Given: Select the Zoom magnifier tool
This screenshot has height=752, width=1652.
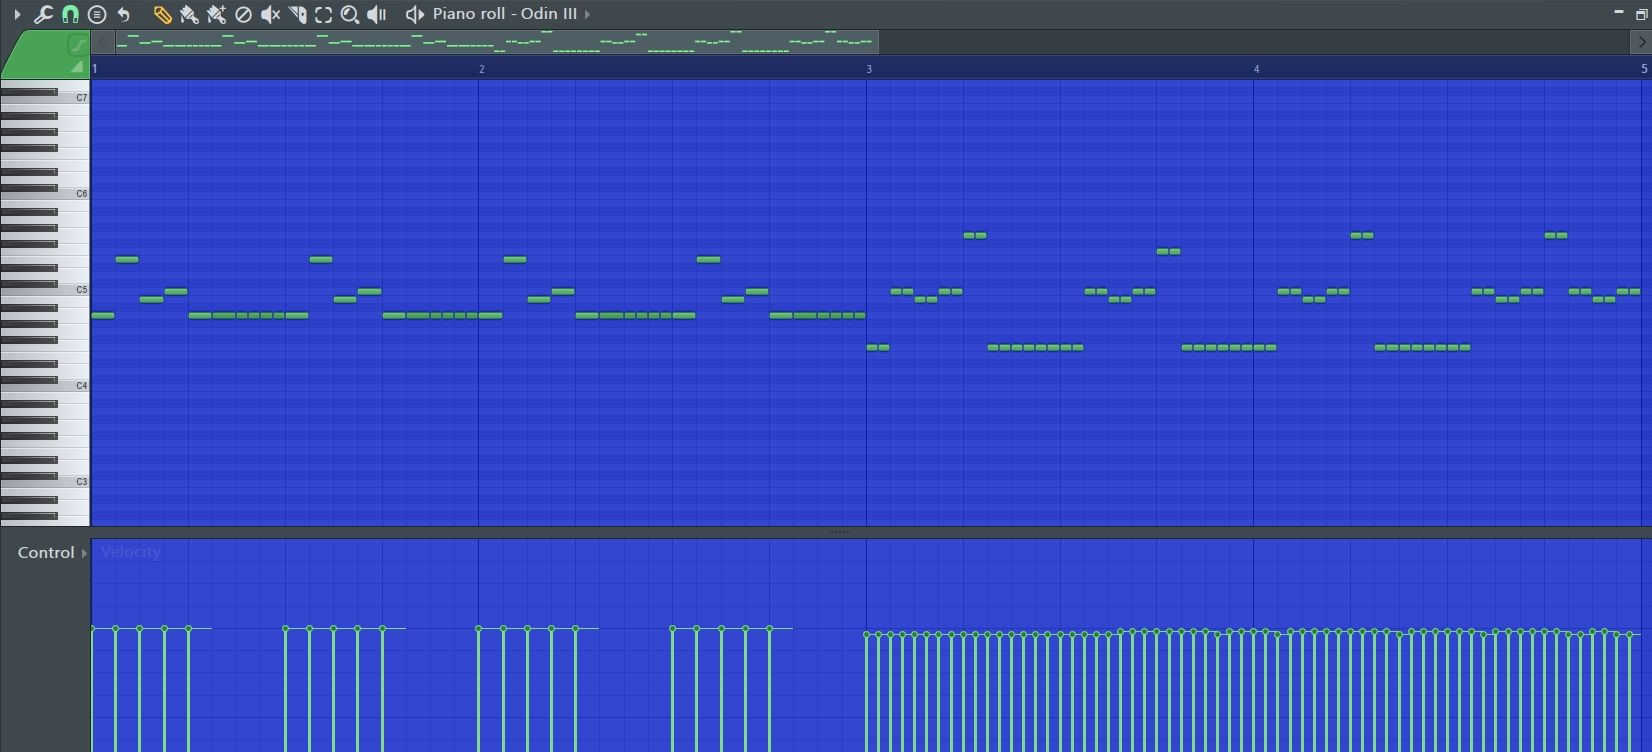Looking at the screenshot, I should (x=350, y=14).
